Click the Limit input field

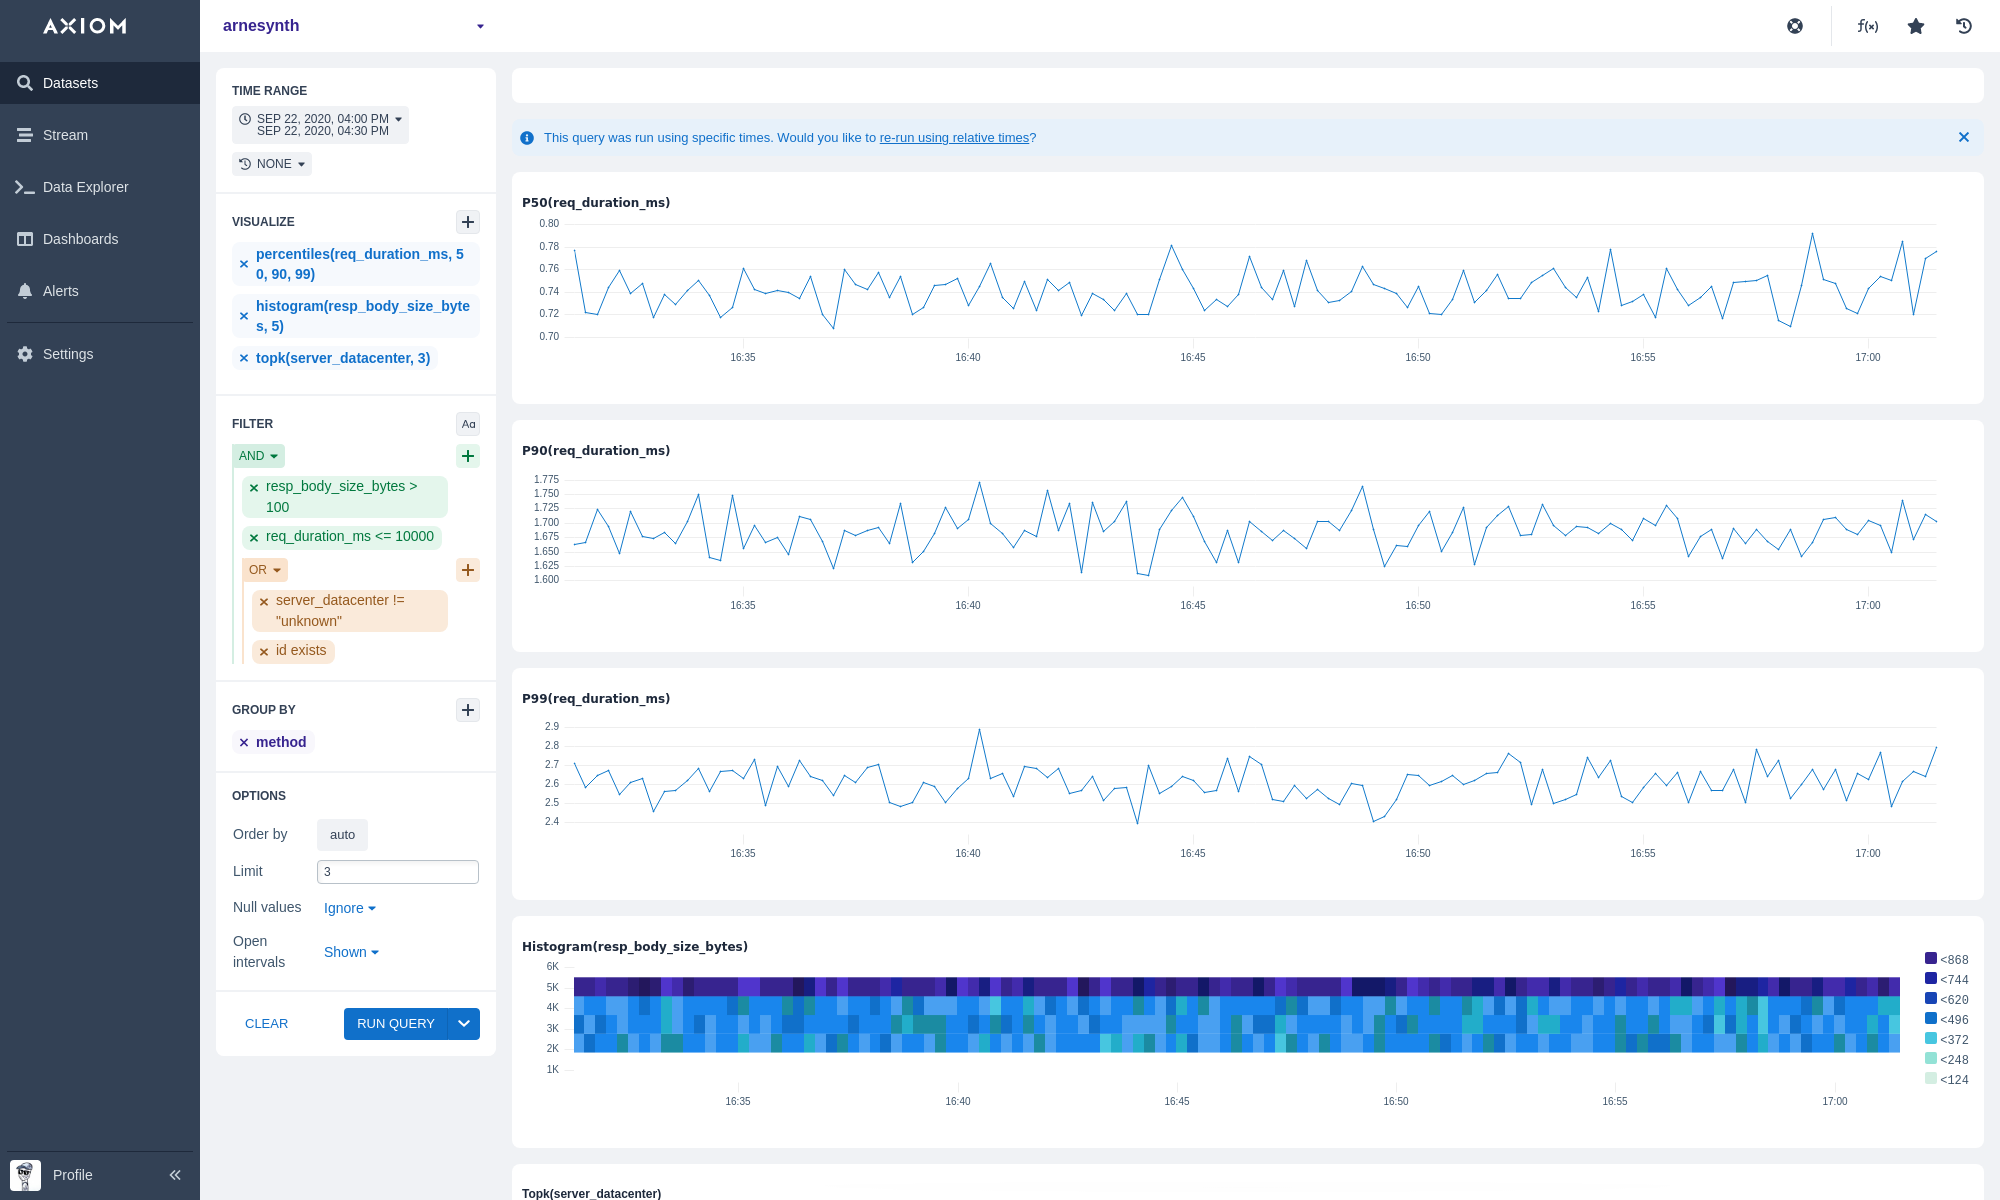point(397,872)
